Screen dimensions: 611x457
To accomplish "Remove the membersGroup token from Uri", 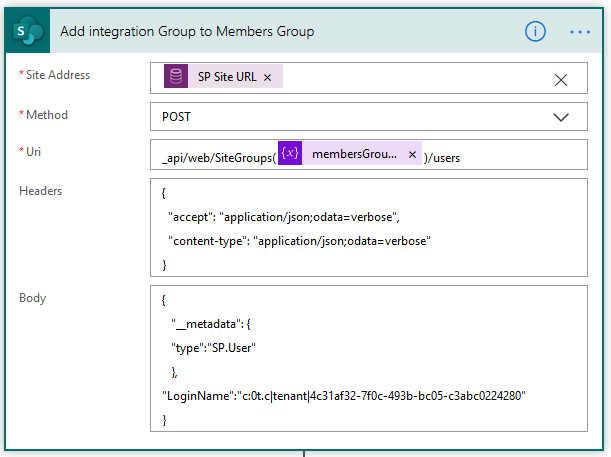I will point(412,155).
